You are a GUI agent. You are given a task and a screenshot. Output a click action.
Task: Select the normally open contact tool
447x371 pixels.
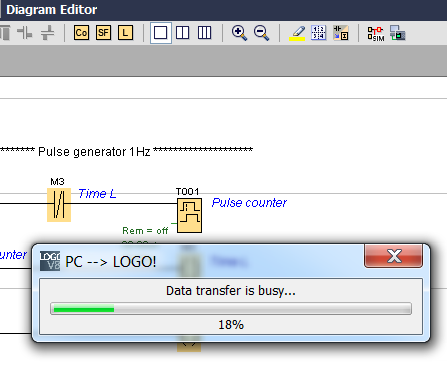(25, 33)
